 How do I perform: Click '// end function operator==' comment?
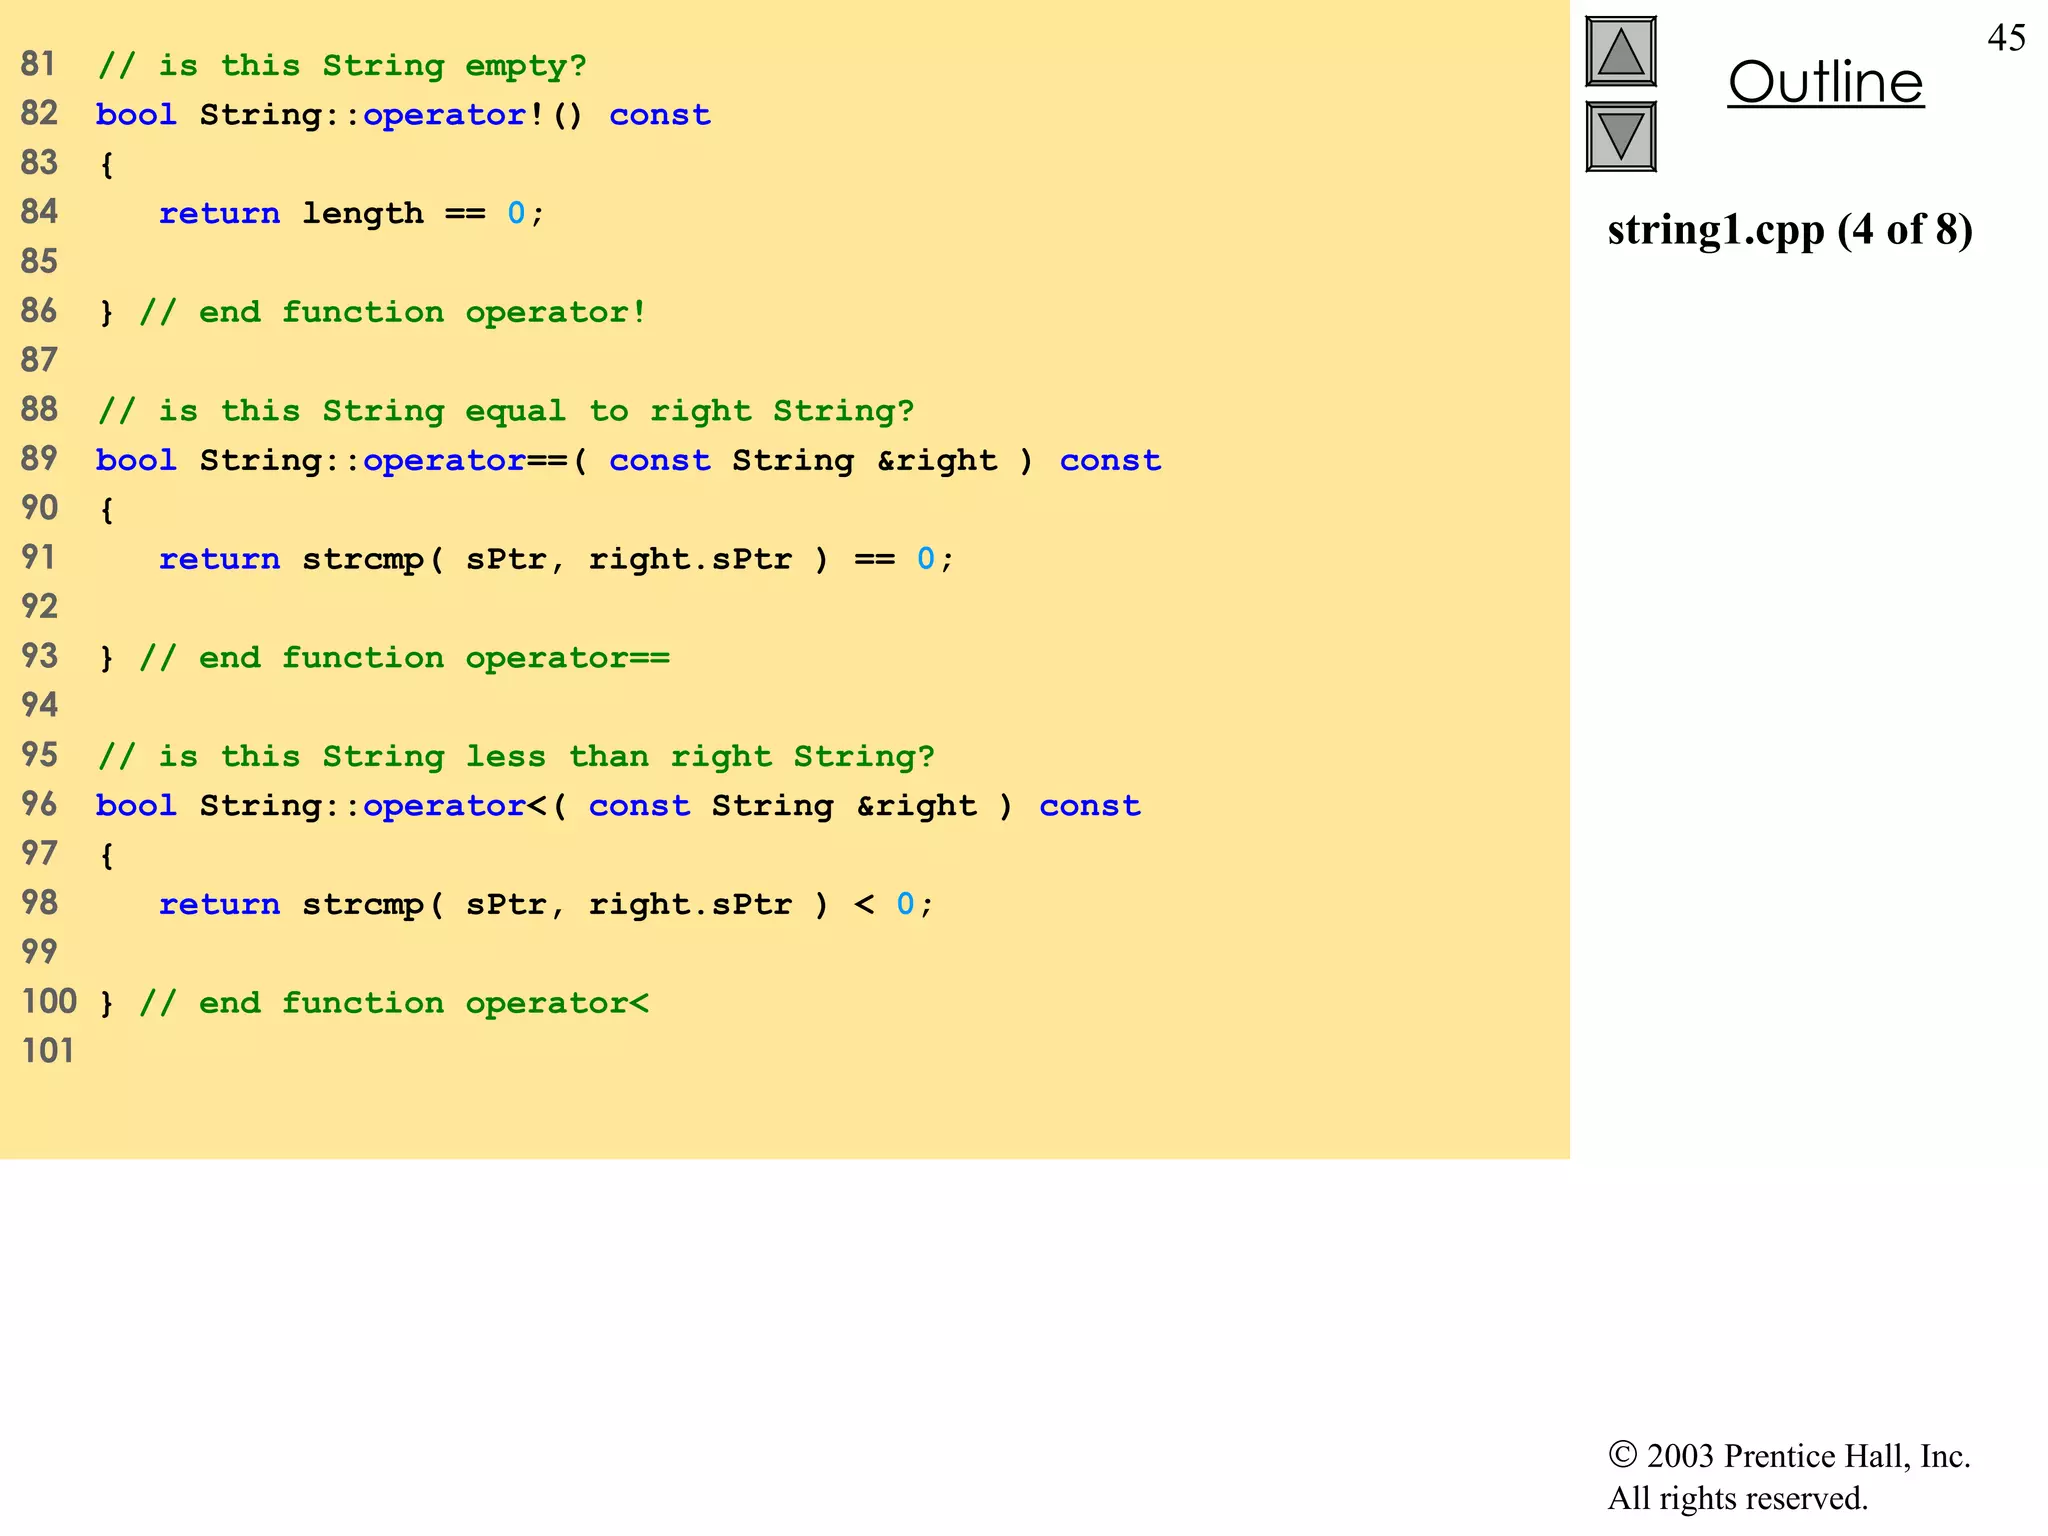(x=404, y=658)
